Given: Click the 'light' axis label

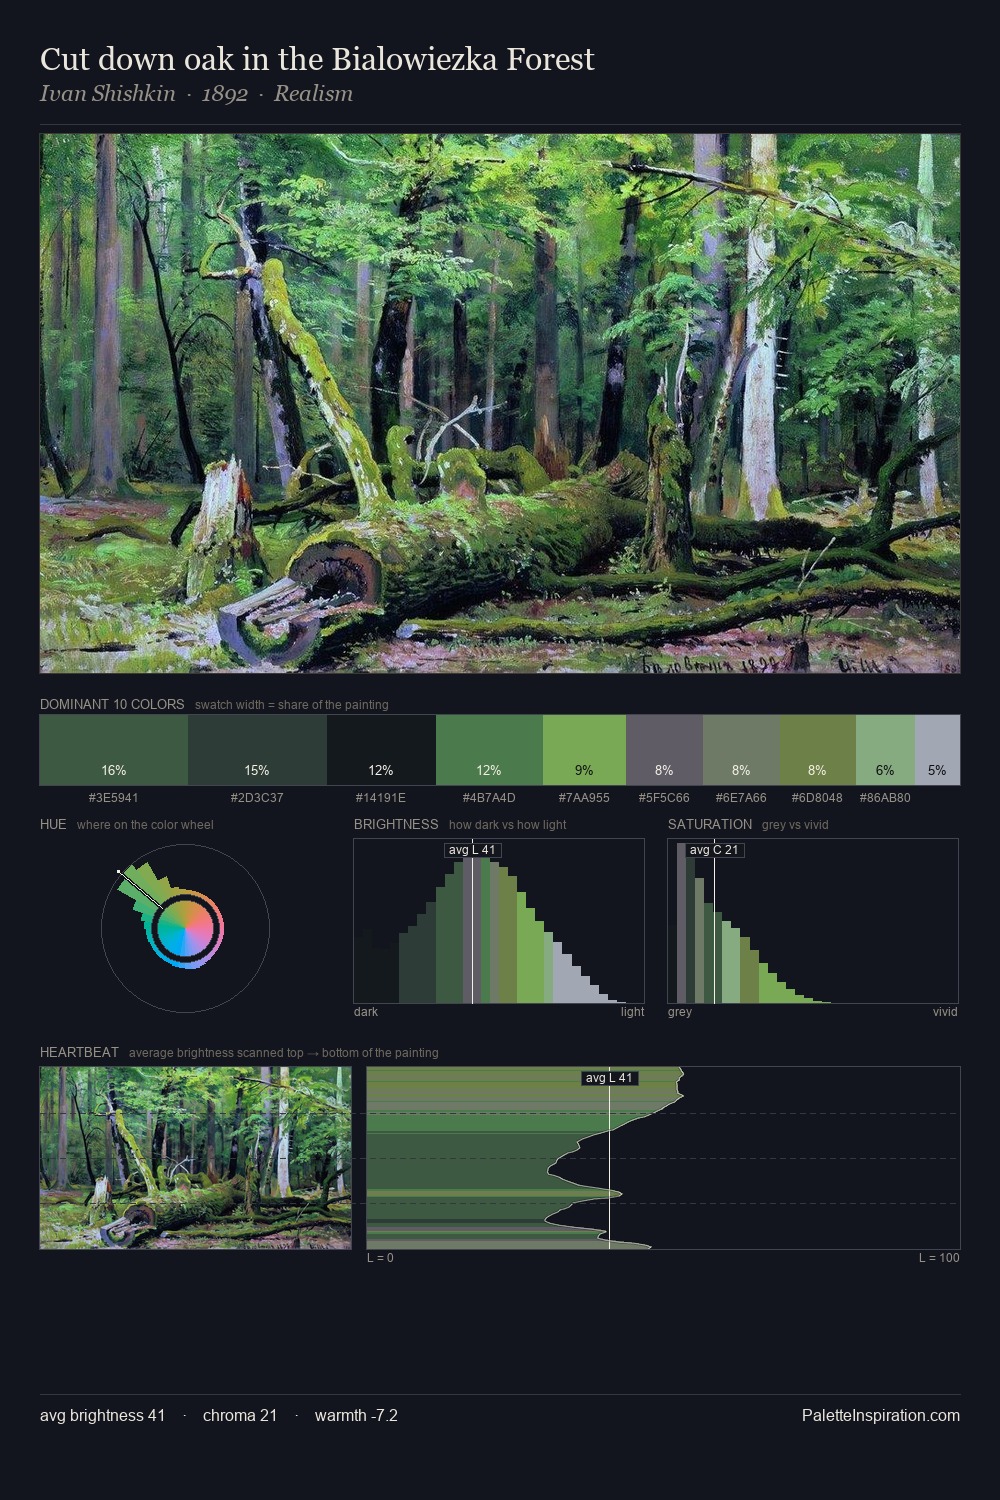Looking at the screenshot, I should 633,1012.
